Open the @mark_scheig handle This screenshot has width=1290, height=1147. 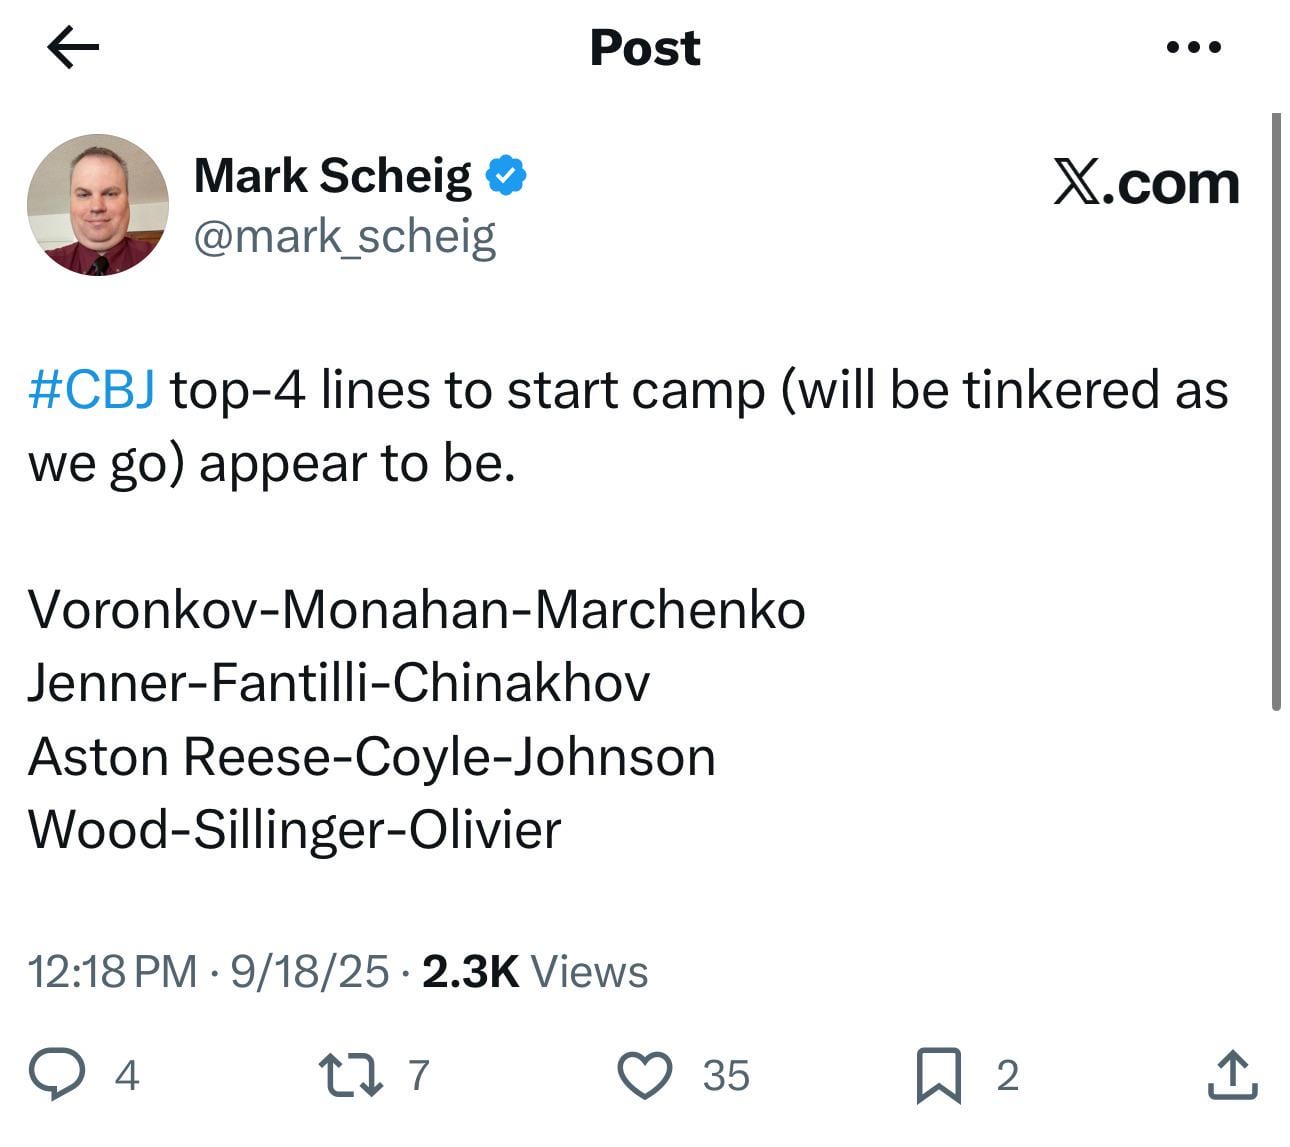click(344, 237)
